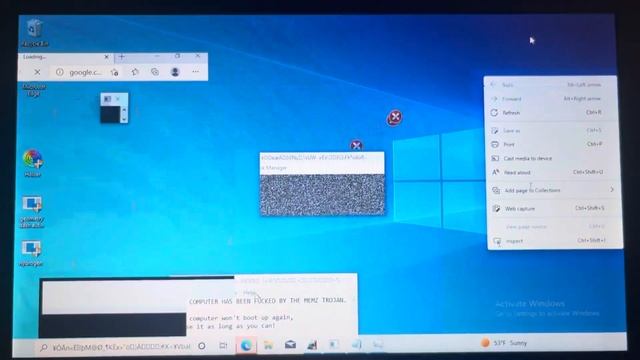Image resolution: width=640 pixels, height=360 pixels.
Task: Expand the Add page to Collections submenu arrow
Action: pos(612,190)
